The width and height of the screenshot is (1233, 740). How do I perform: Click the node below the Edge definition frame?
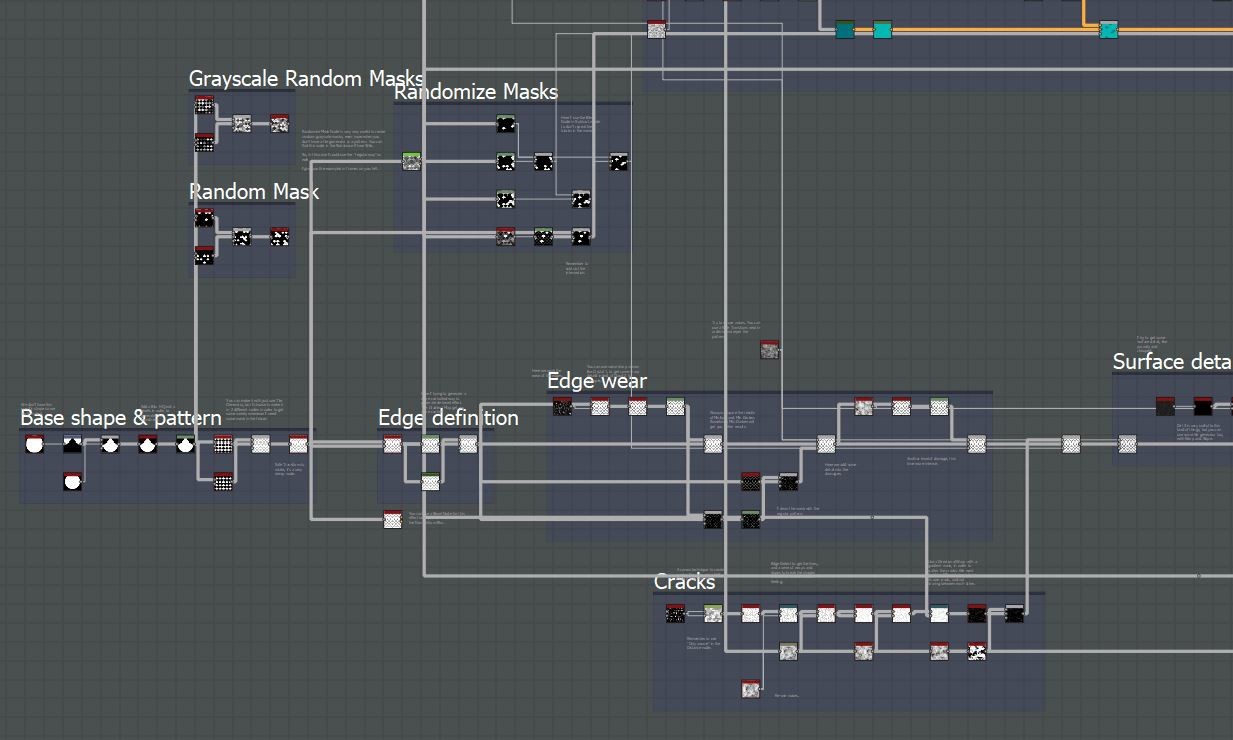tap(393, 519)
